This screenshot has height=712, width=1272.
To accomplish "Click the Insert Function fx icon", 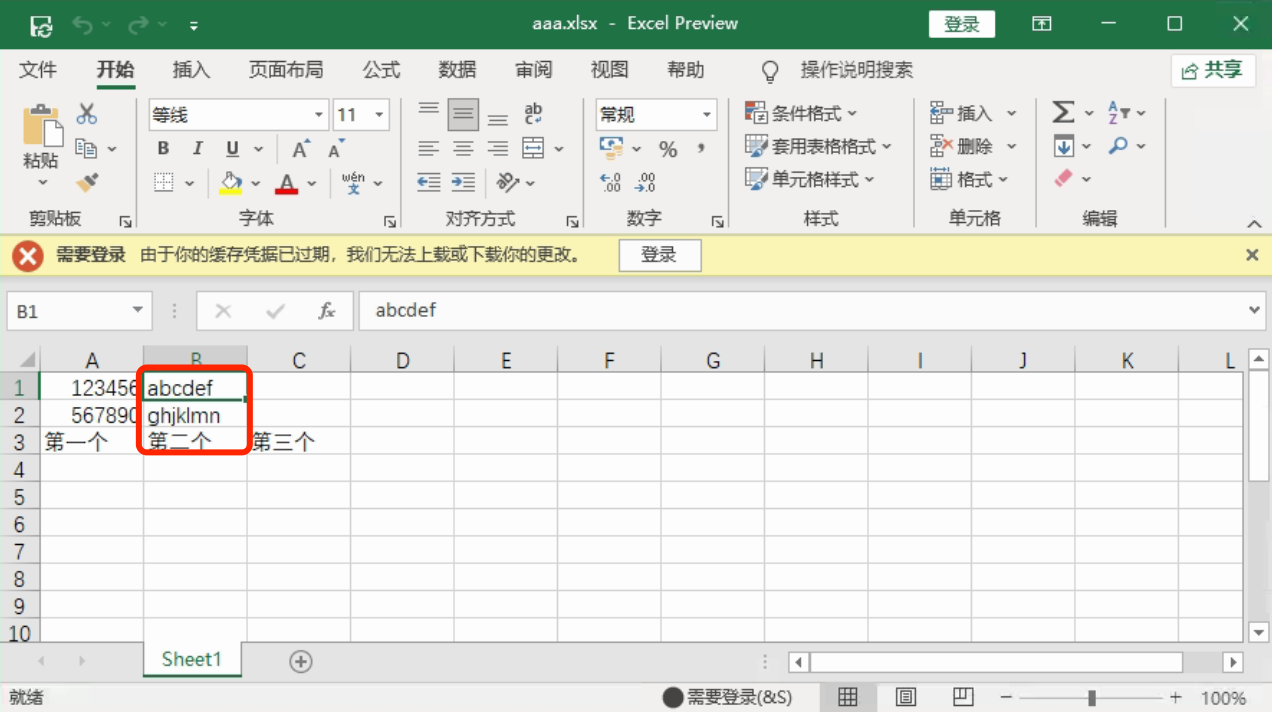I will pos(327,311).
